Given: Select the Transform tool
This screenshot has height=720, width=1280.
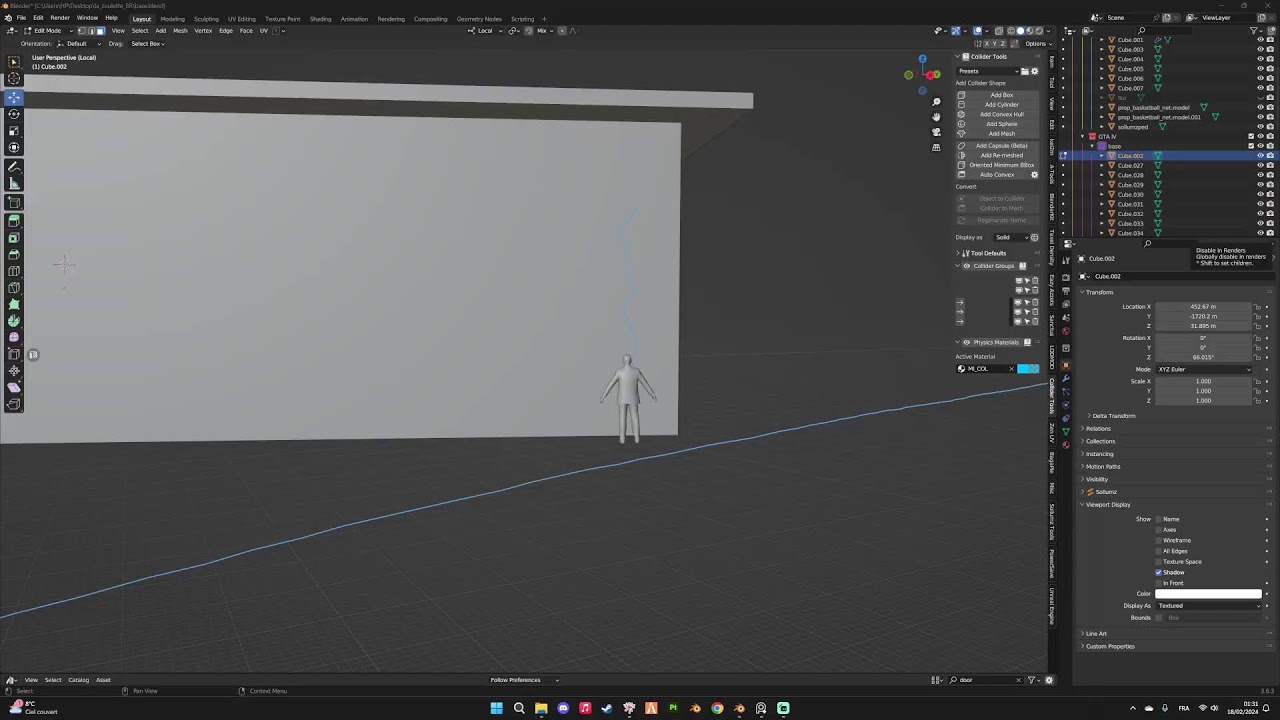Looking at the screenshot, I should 14,148.
